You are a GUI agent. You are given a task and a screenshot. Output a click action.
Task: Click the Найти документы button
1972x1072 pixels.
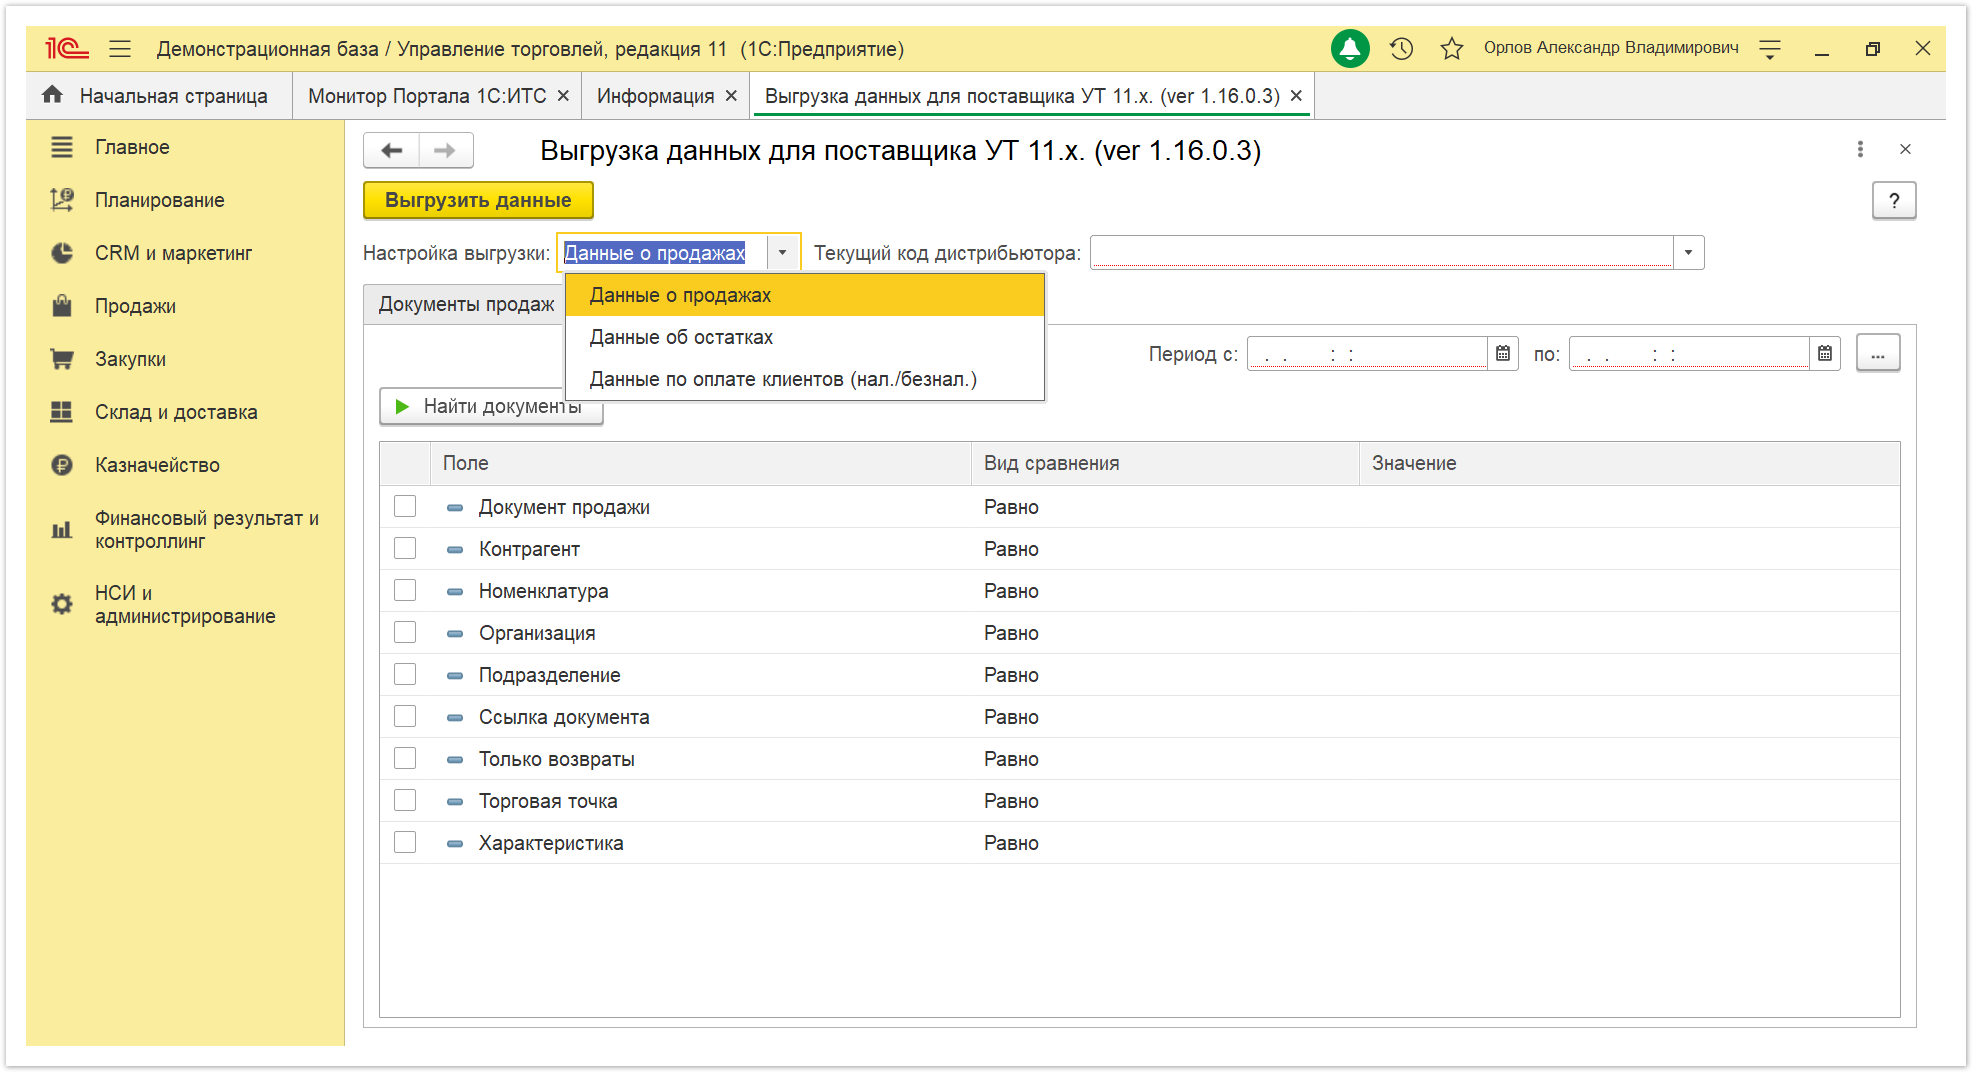491,406
